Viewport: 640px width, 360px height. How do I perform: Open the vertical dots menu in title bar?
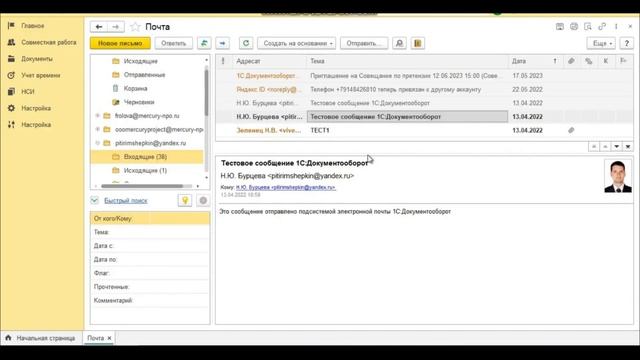[616, 27]
